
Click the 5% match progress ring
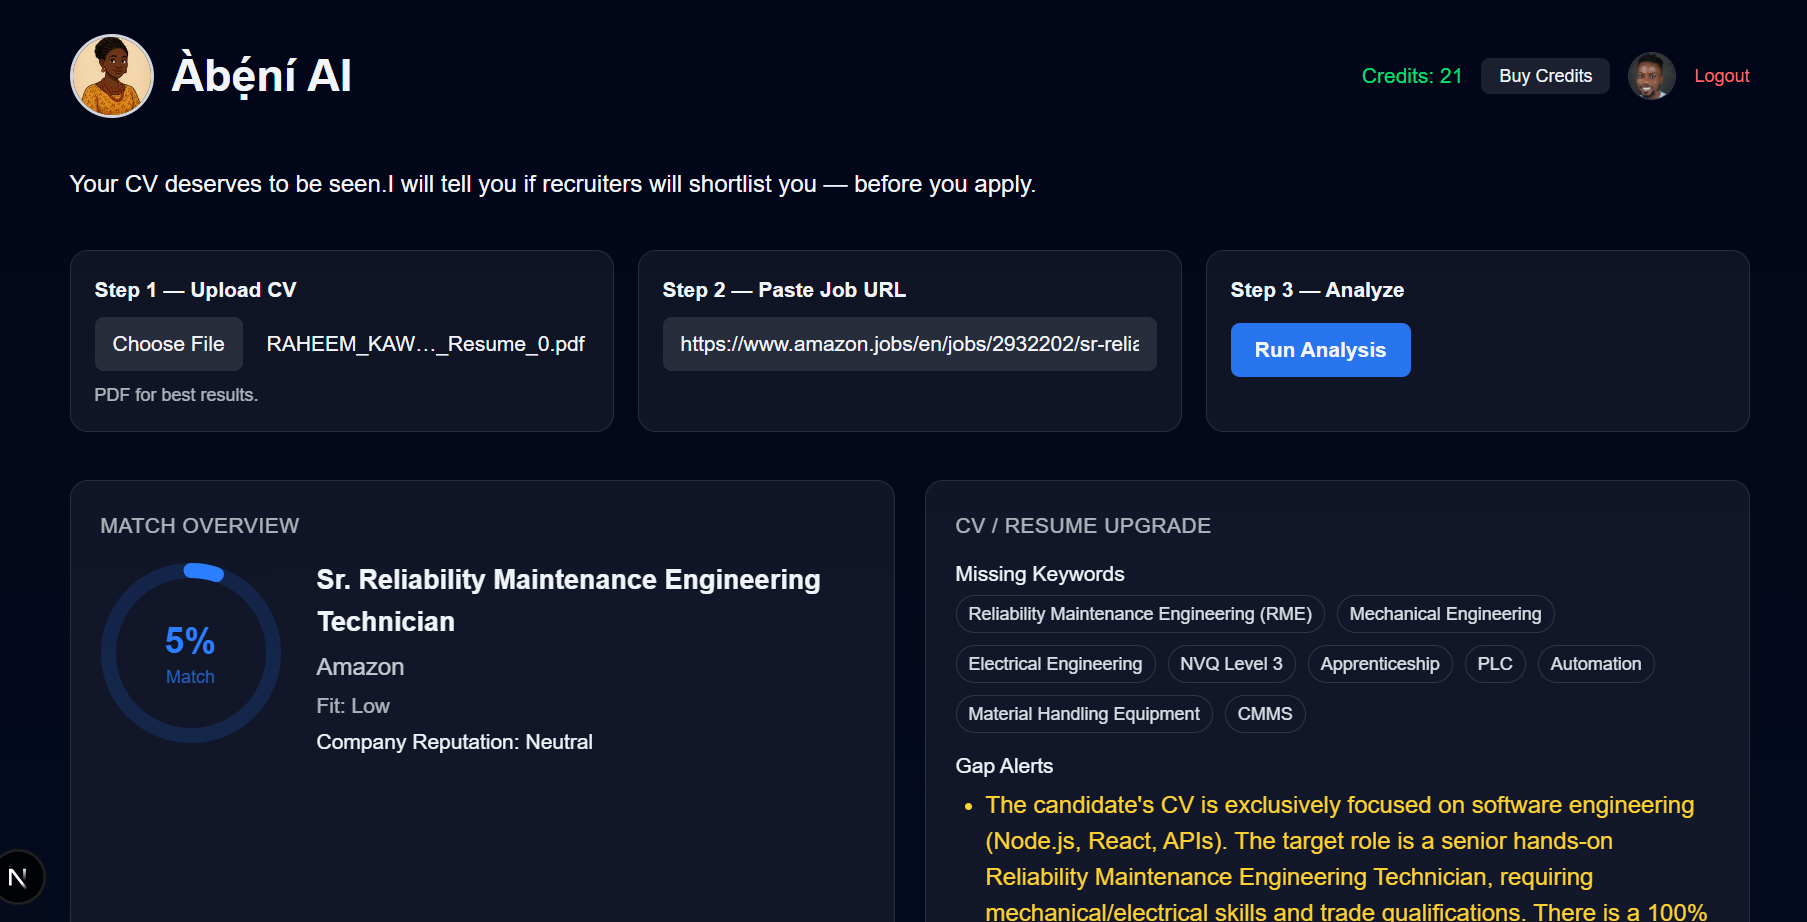click(x=190, y=653)
